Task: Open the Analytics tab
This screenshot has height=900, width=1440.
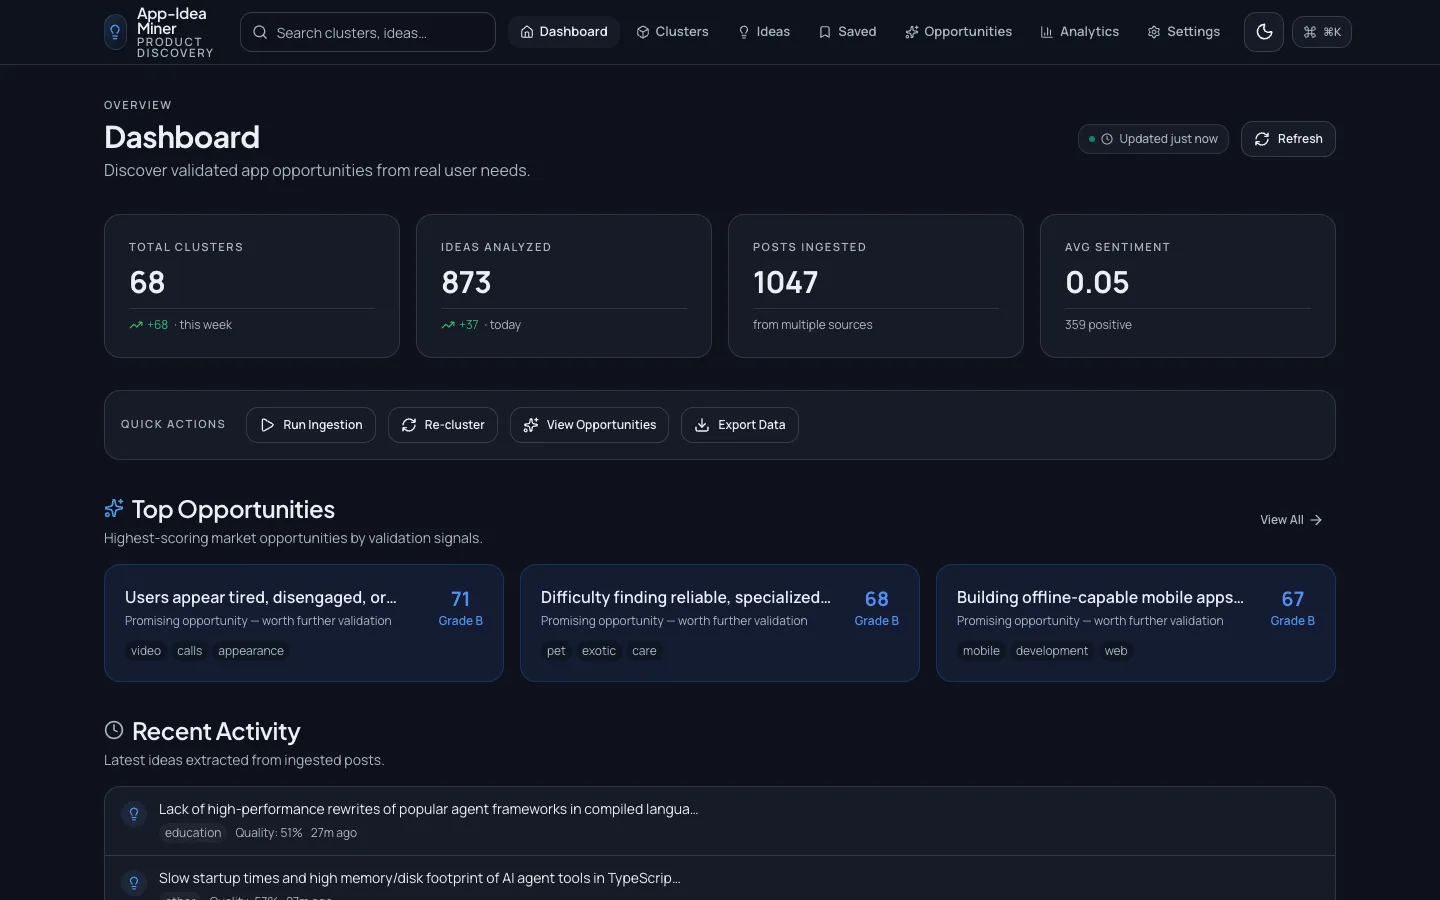Action: tap(1080, 32)
